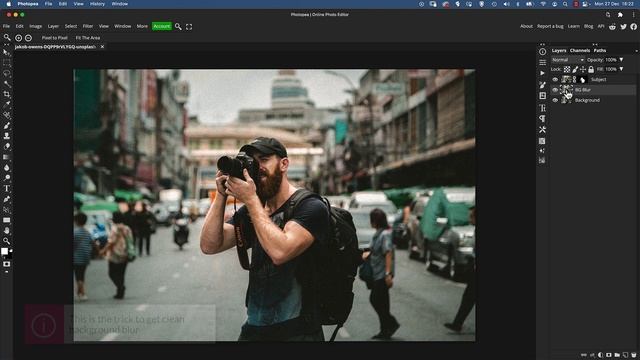The width and height of the screenshot is (640, 360).
Task: Click the Pixel to Pixel button
Action: point(55,38)
